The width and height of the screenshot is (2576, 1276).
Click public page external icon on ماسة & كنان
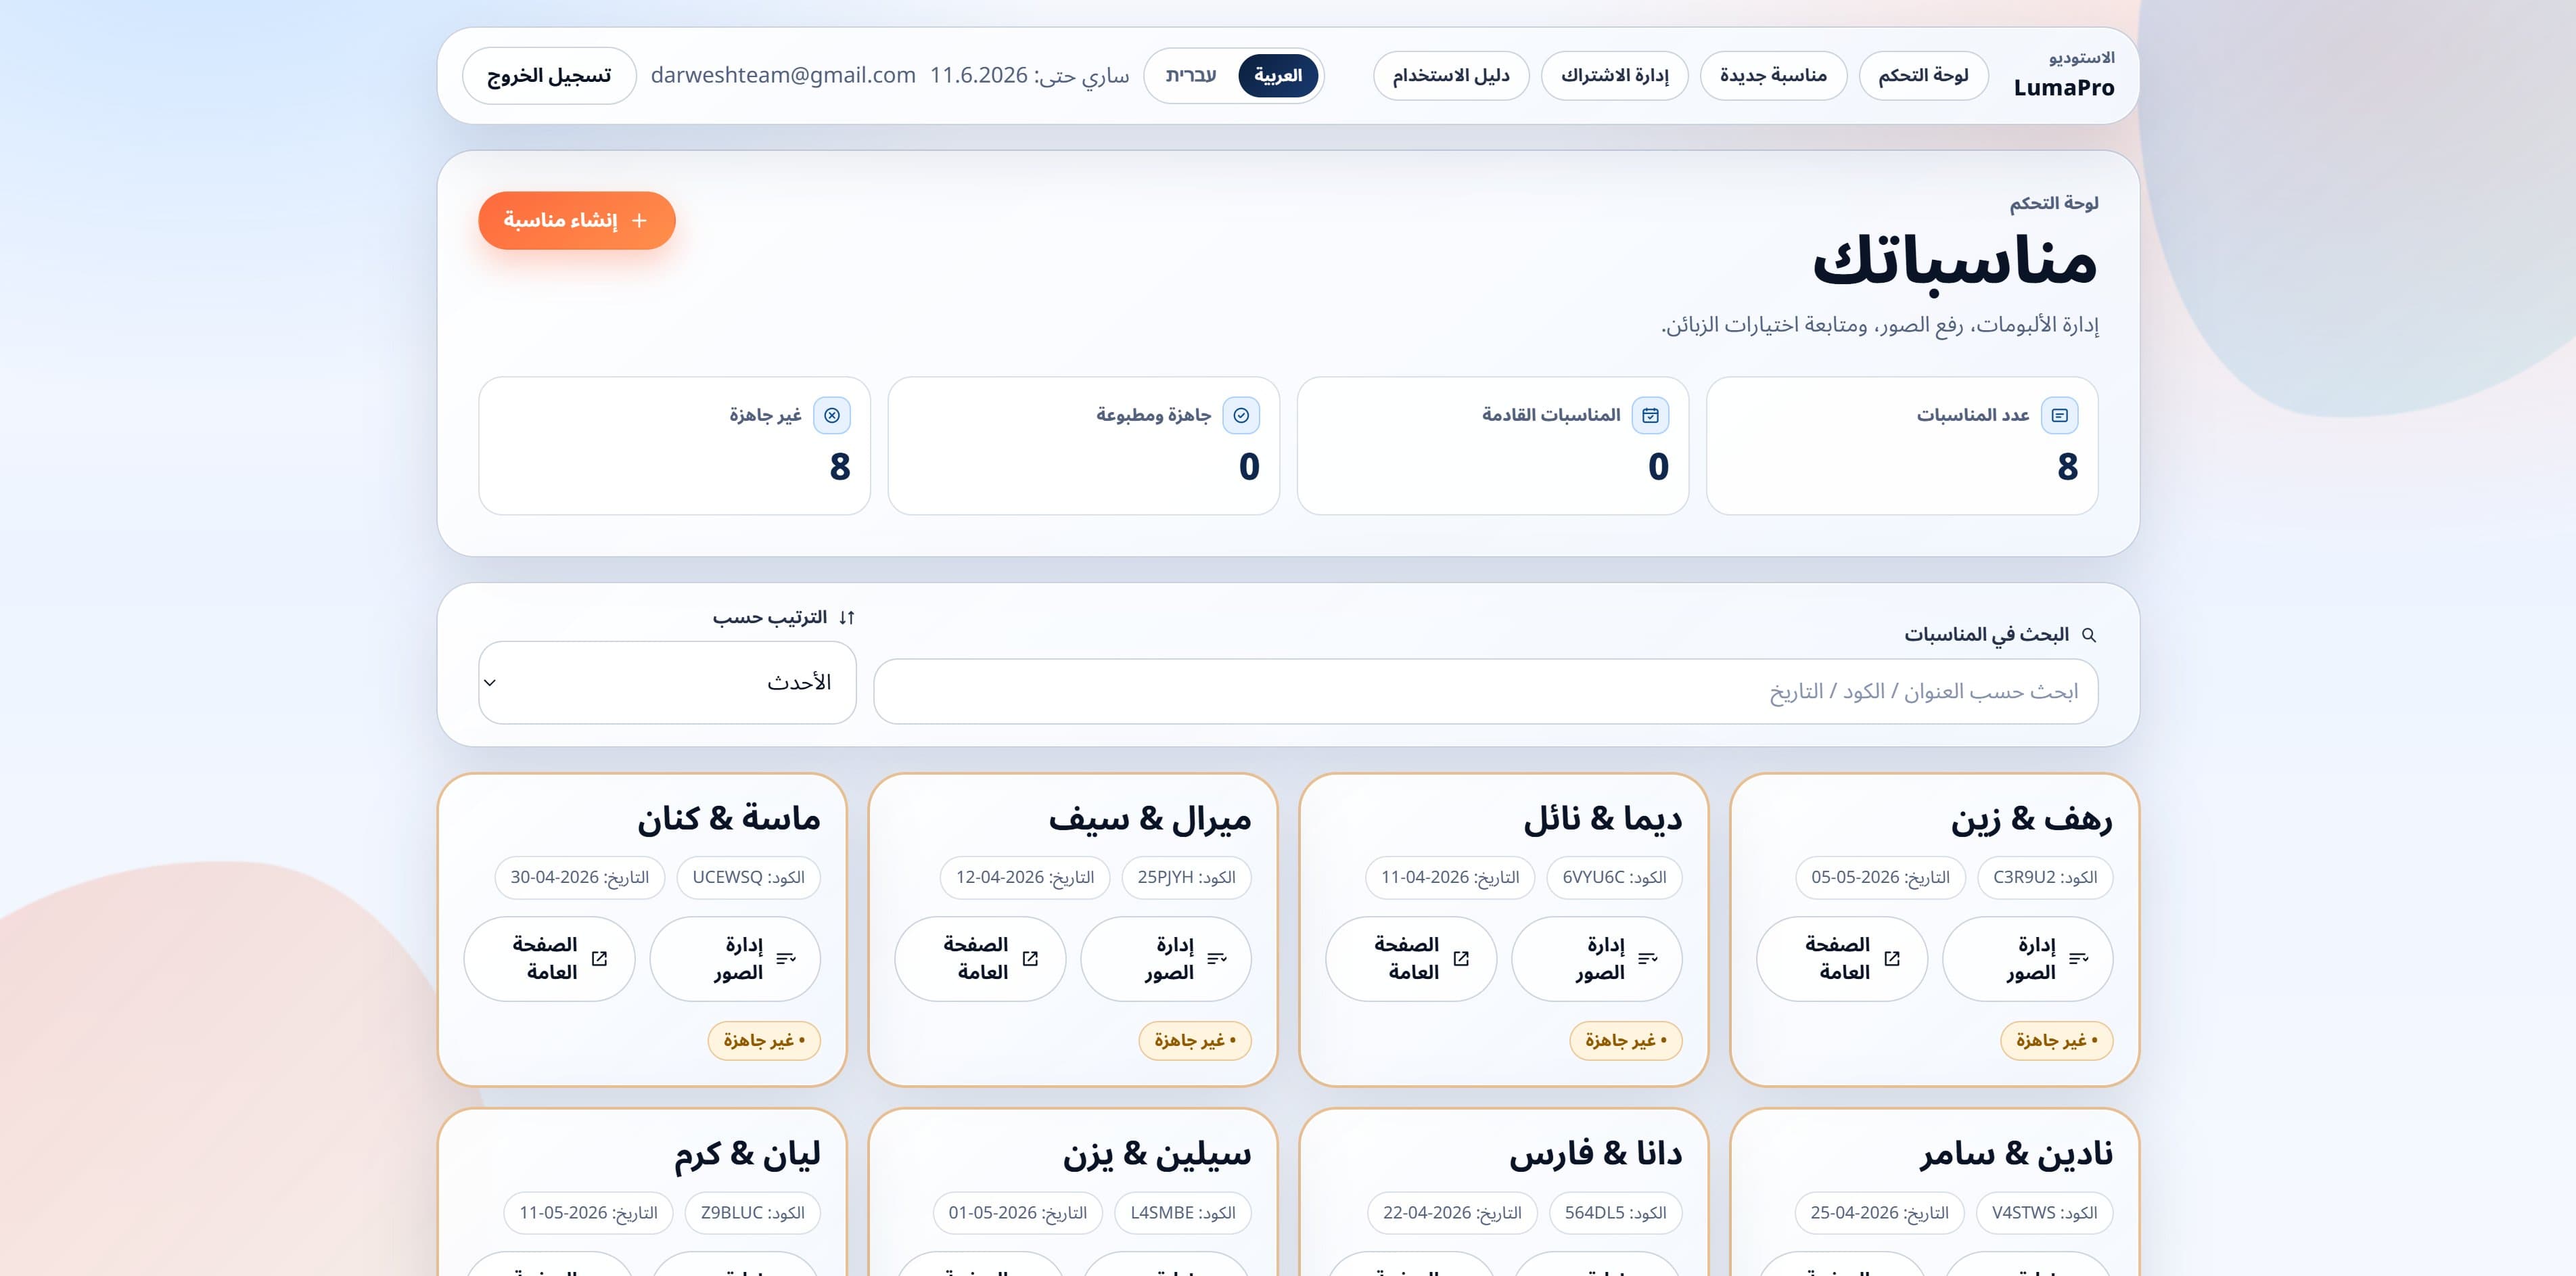[x=599, y=958]
